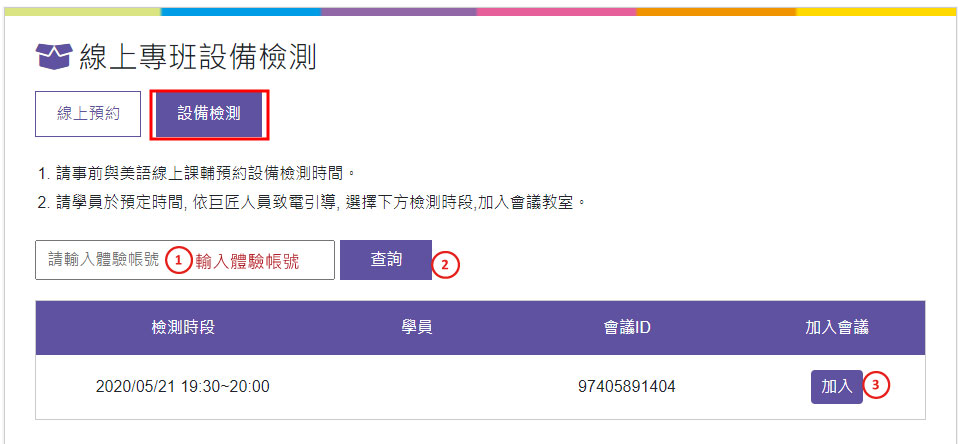Image resolution: width=960 pixels, height=444 pixels.
Task: Click the red 輸入體驗帳號 annotation text
Action: [247, 262]
